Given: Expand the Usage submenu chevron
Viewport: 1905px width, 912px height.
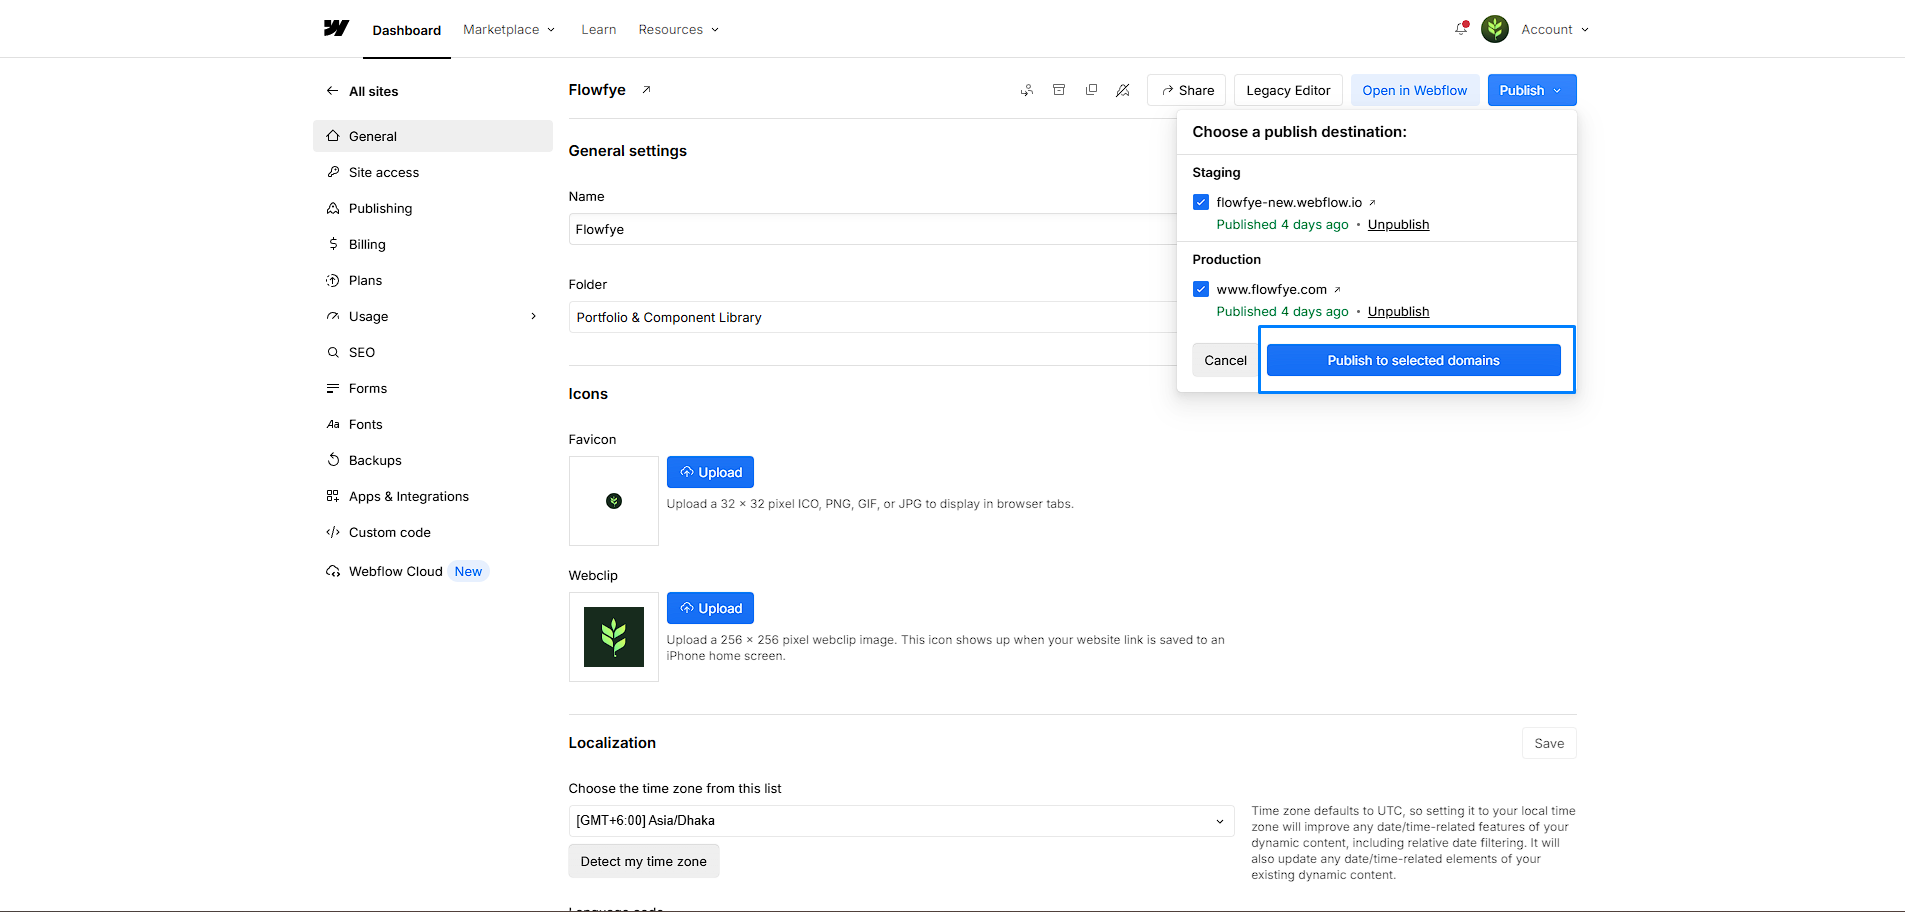Looking at the screenshot, I should pyautogui.click(x=534, y=316).
